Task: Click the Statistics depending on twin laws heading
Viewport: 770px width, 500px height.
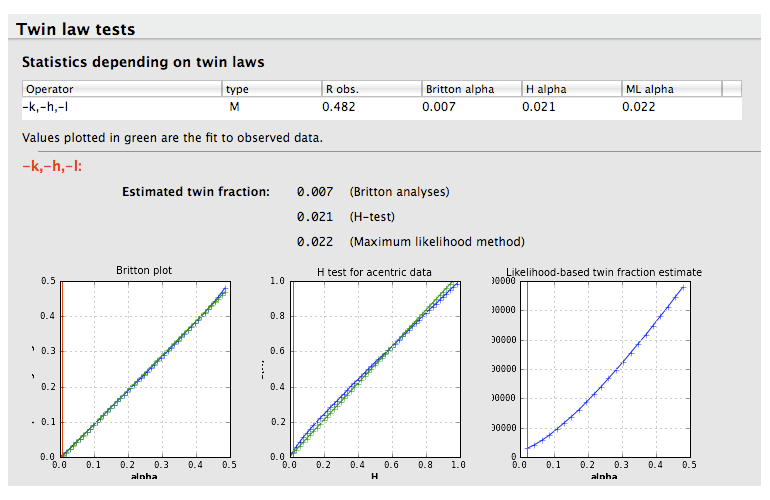Action: [143, 62]
